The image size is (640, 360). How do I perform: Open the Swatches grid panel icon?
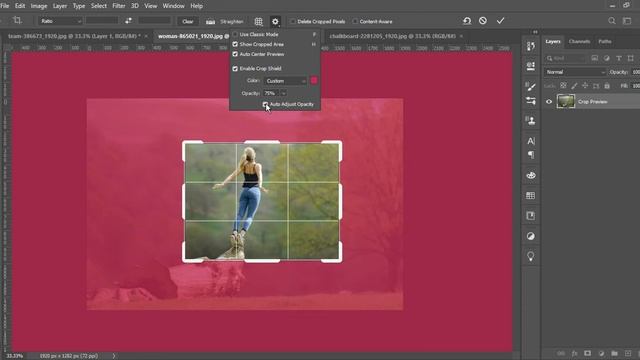pos(531,196)
